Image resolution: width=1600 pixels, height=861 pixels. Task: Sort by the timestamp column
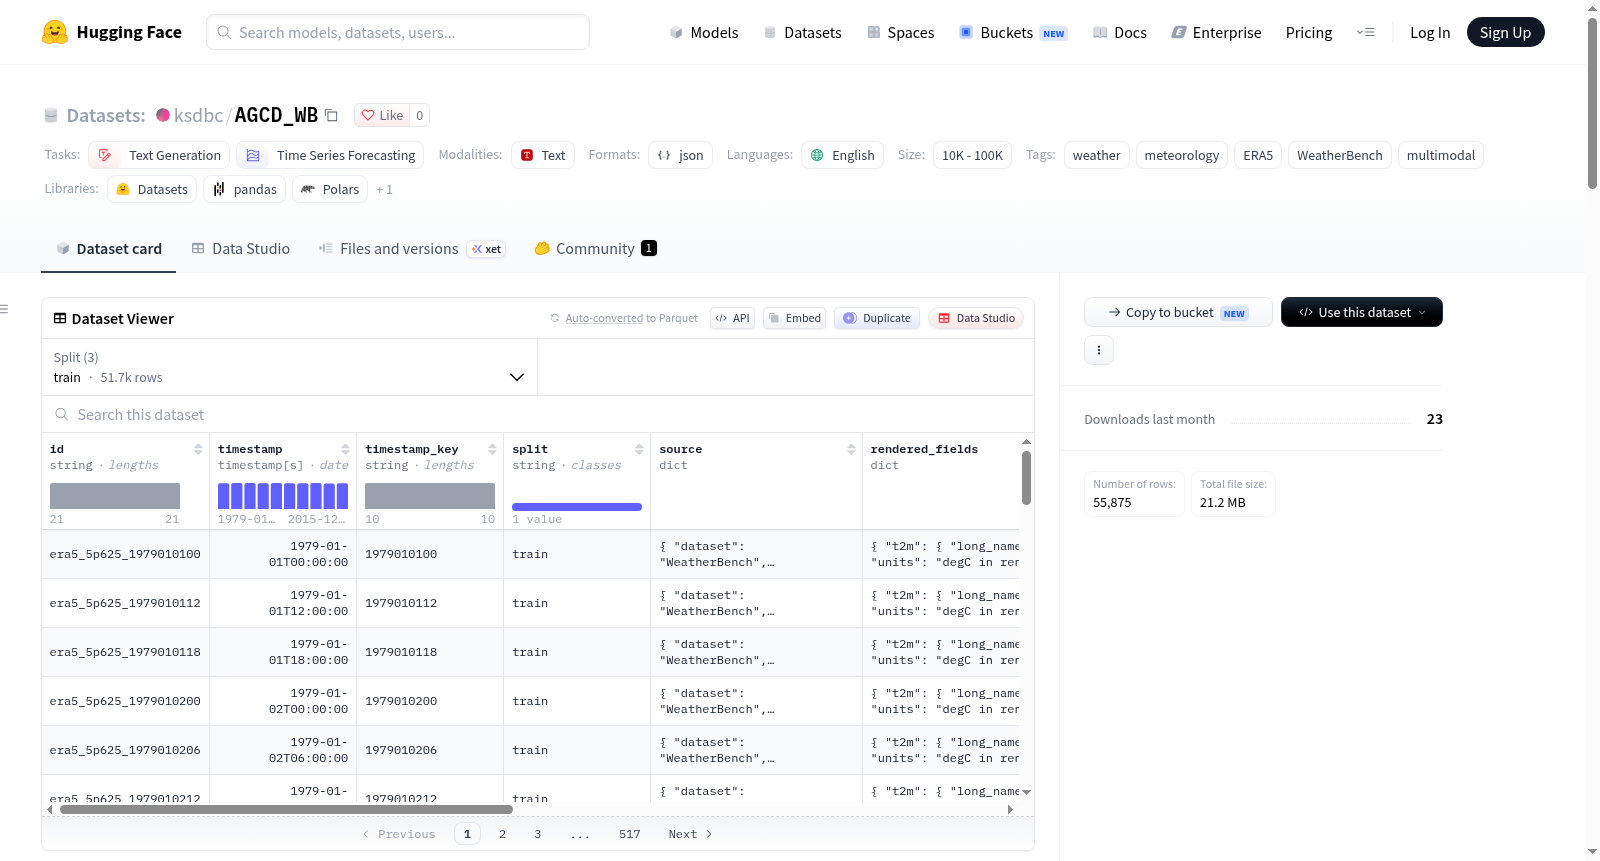point(345,449)
